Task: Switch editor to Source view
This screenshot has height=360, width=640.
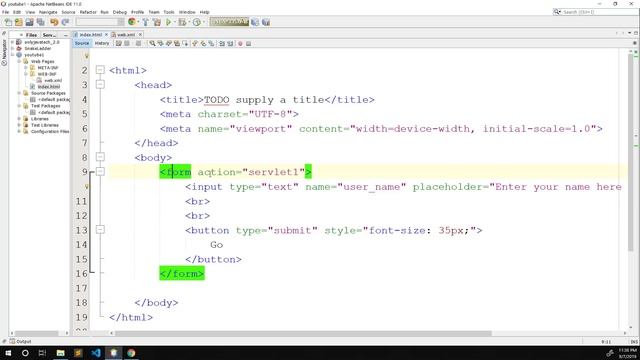Action: 82,43
